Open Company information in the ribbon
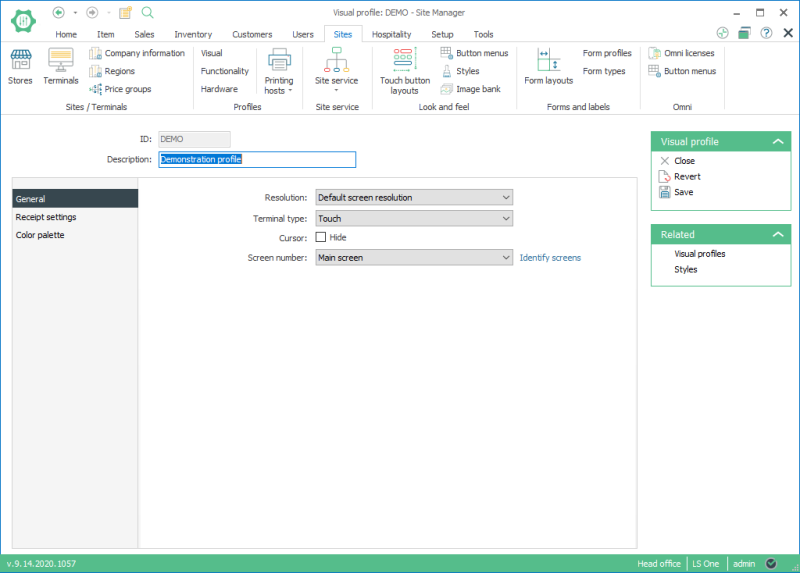800x573 pixels. coord(137,53)
